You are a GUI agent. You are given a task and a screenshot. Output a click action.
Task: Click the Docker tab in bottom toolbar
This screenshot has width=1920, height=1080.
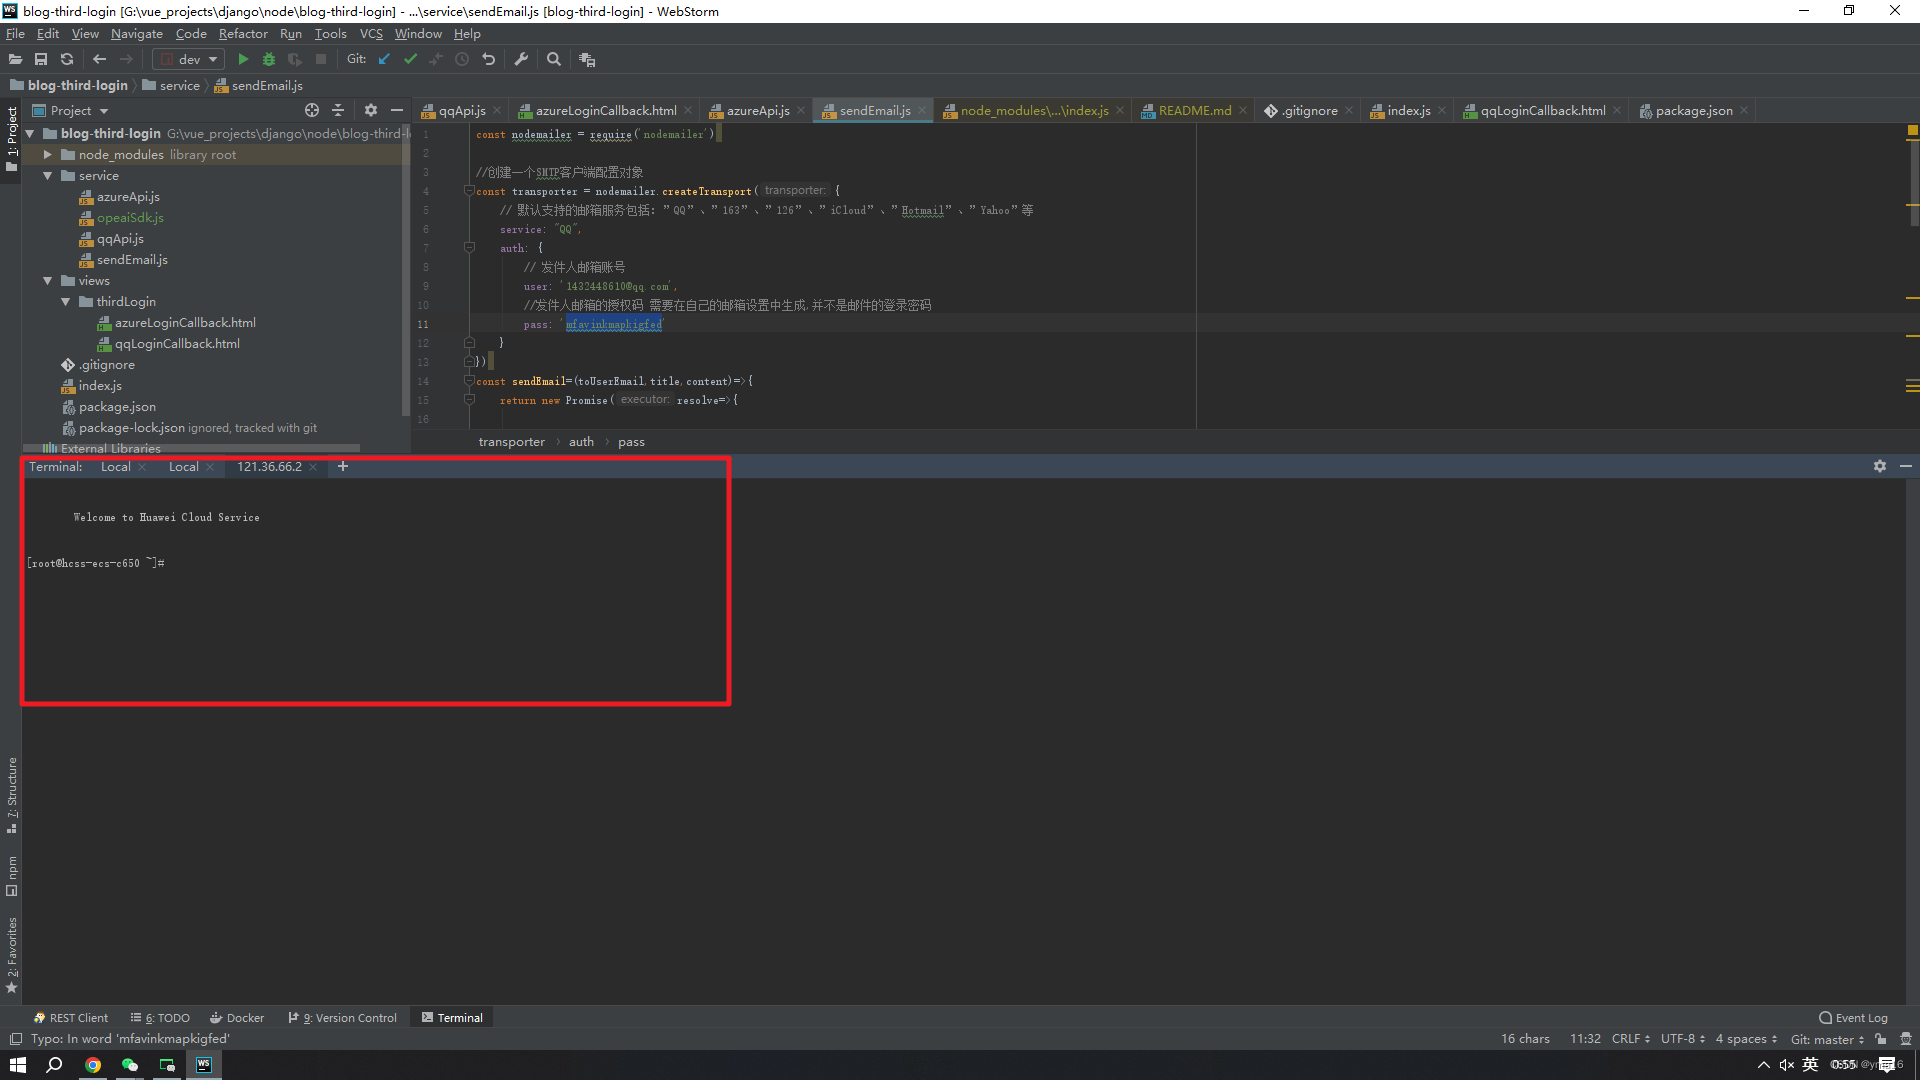point(241,1017)
